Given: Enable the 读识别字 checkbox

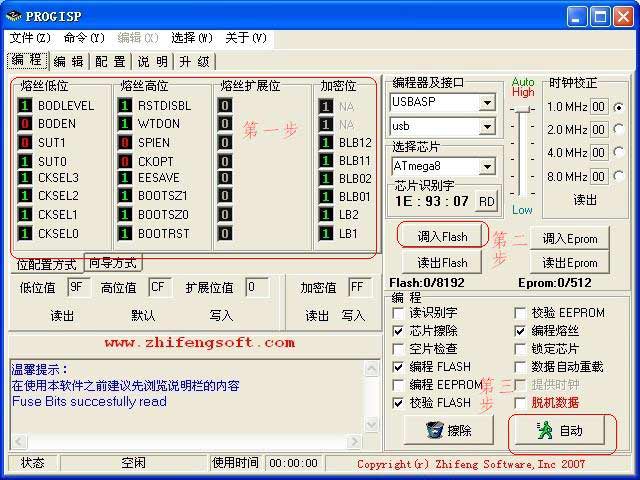Looking at the screenshot, I should (399, 313).
